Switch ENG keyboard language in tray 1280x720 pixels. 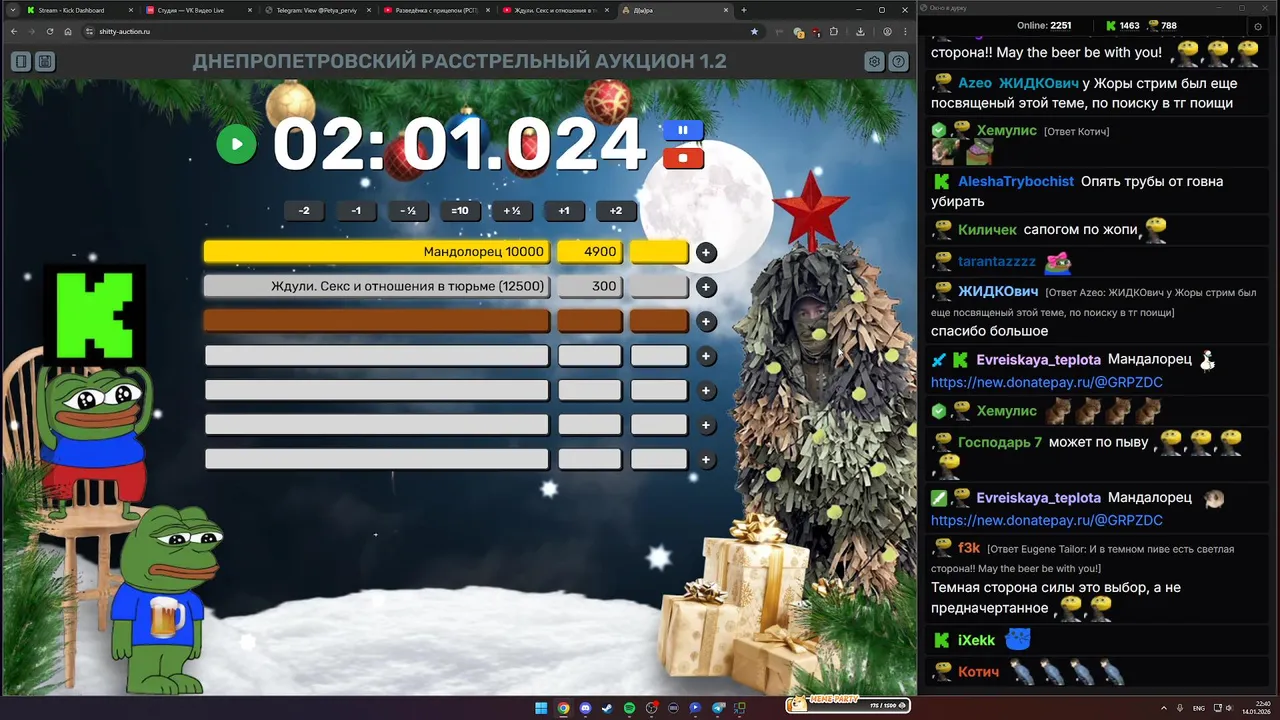[1199, 708]
